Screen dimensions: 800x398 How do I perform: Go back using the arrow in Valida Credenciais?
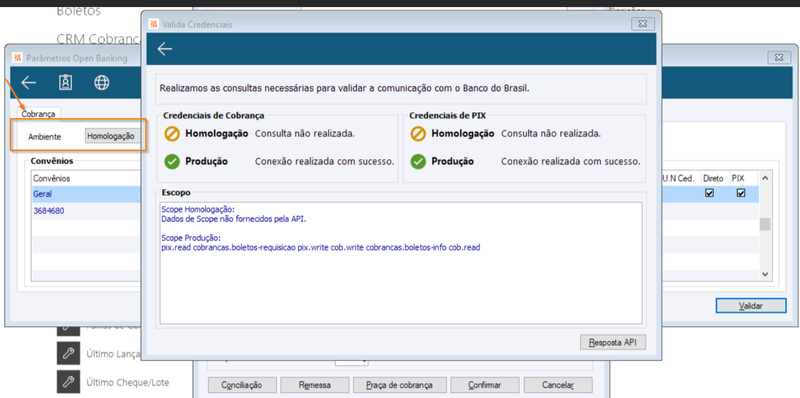(x=165, y=49)
